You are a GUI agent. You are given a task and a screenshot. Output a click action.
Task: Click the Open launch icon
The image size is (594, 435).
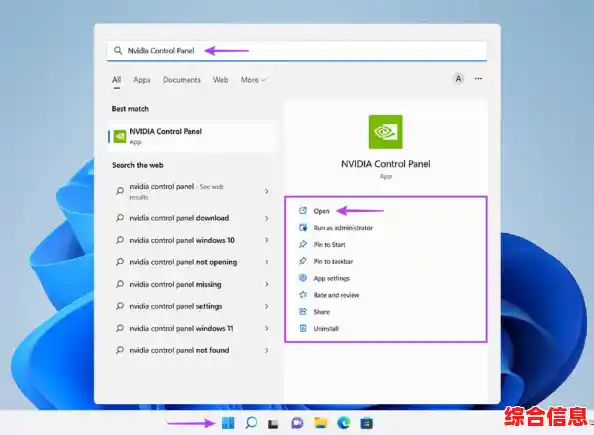pyautogui.click(x=303, y=211)
